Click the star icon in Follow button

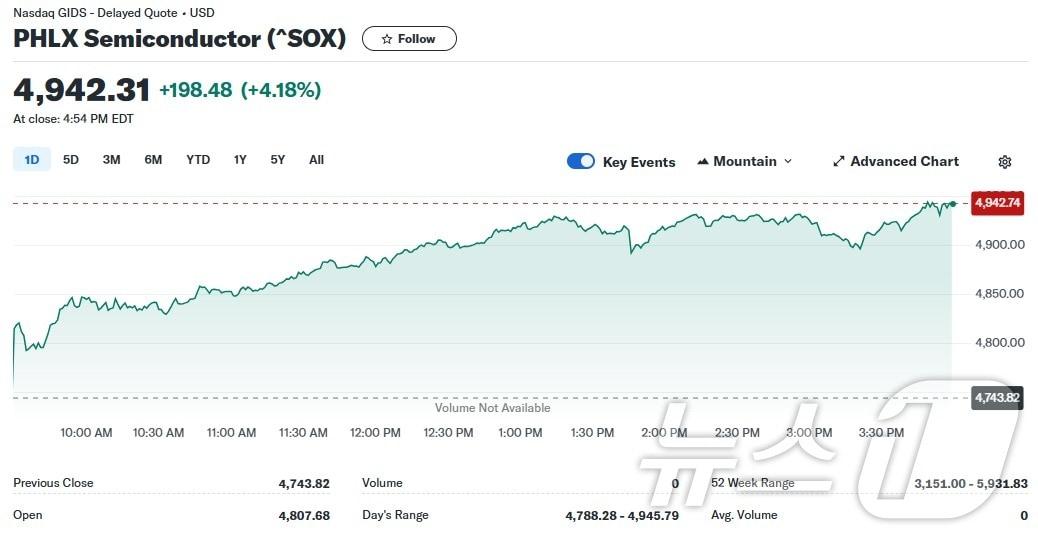pyautogui.click(x=387, y=39)
